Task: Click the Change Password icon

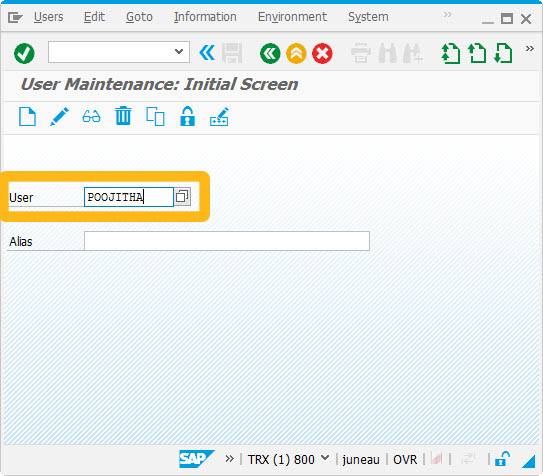Action: tap(219, 117)
